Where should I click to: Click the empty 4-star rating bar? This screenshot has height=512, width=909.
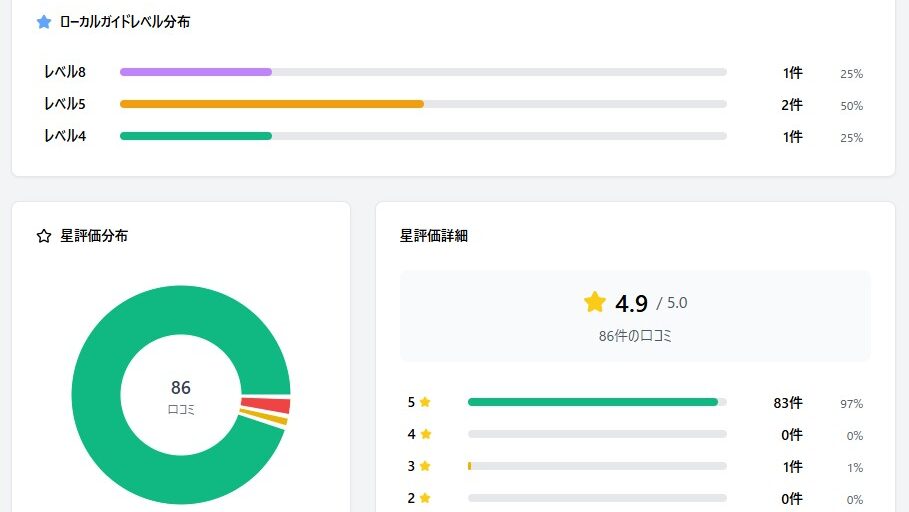pos(597,434)
